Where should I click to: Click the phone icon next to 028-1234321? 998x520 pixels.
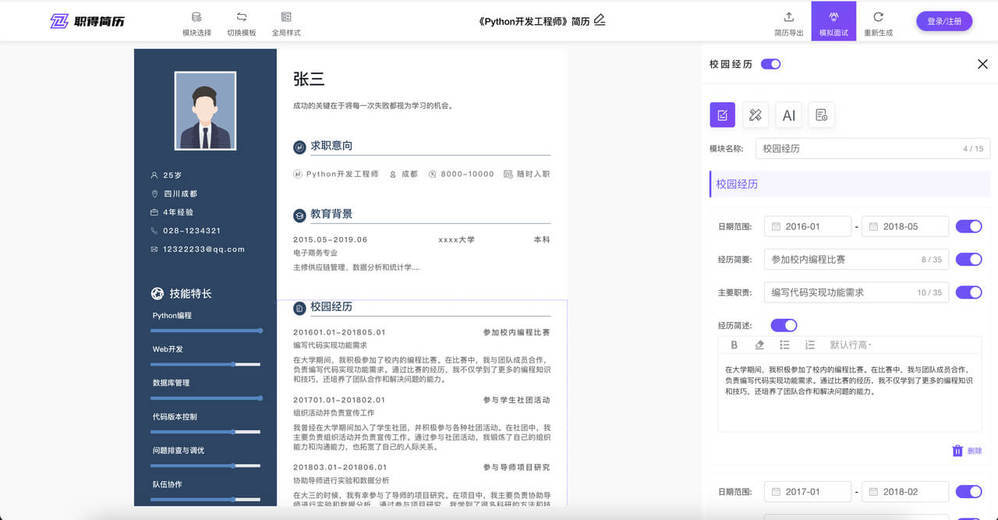154,230
